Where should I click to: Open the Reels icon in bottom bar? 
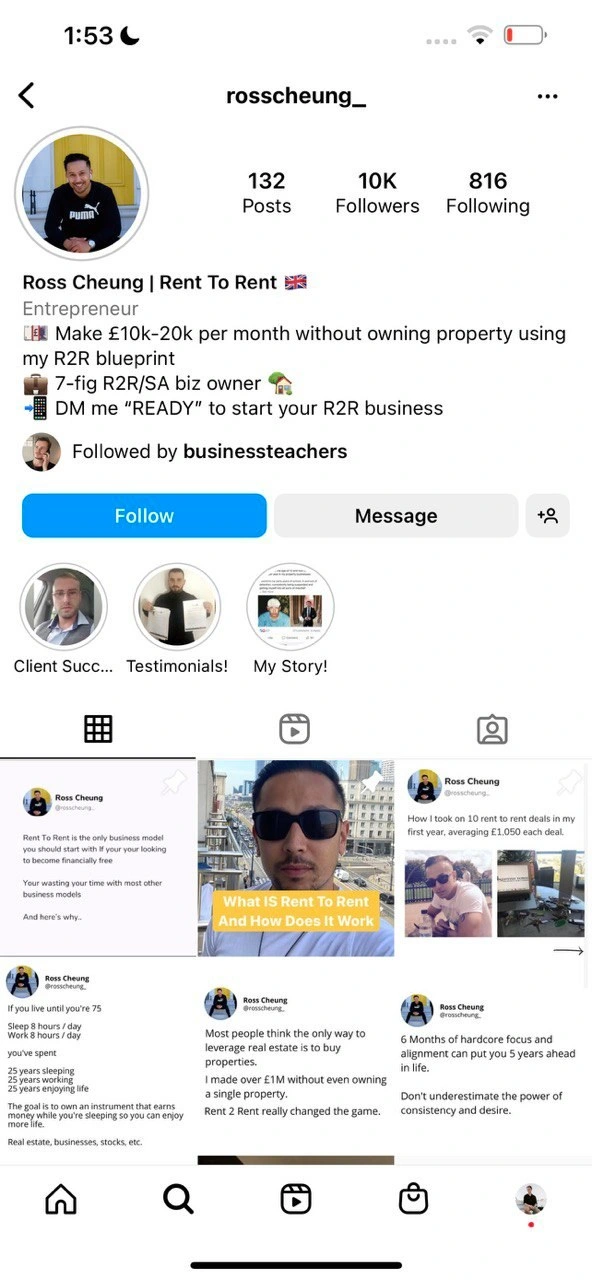[296, 1199]
